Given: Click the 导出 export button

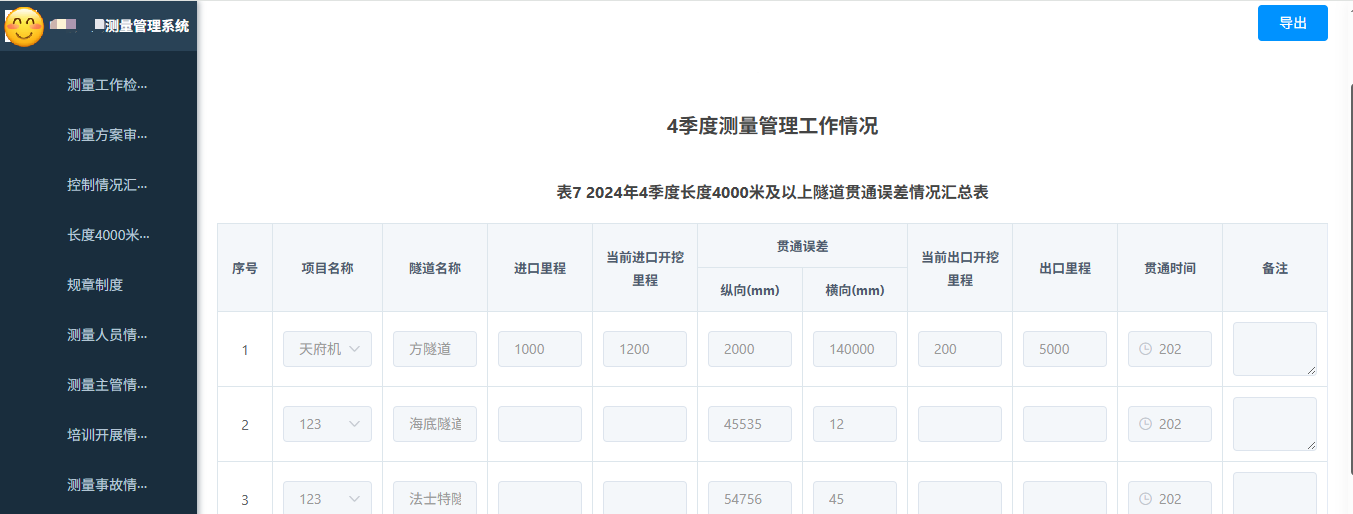Looking at the screenshot, I should [x=1292, y=23].
